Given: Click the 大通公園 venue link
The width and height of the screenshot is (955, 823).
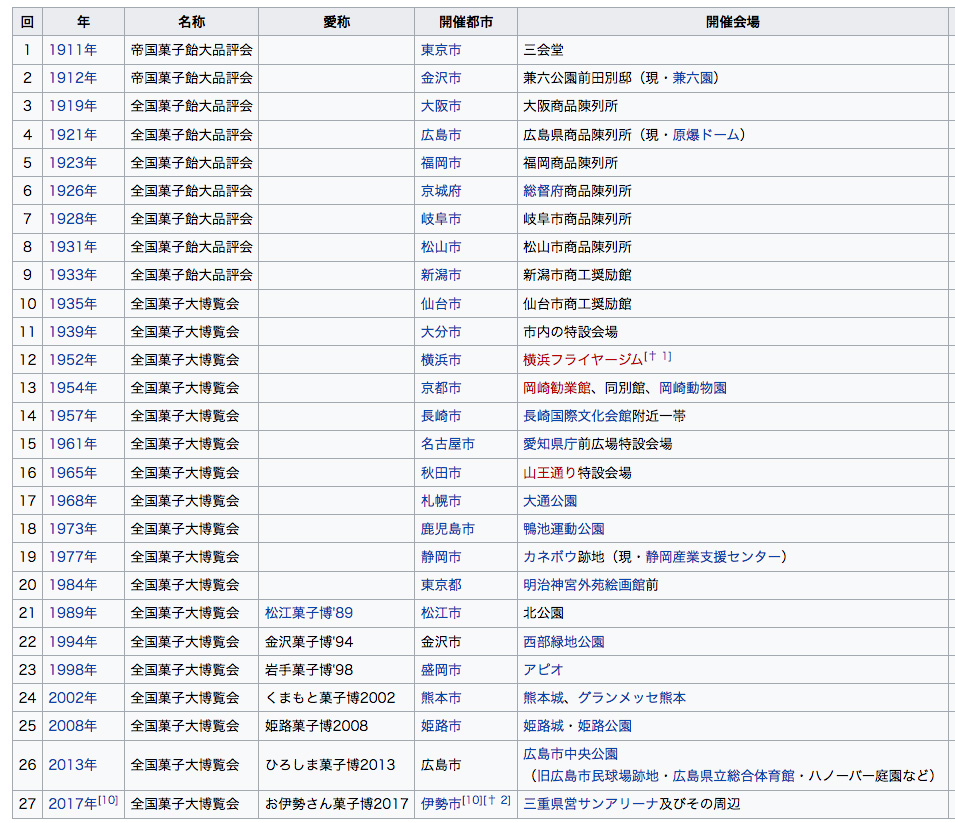Looking at the screenshot, I should click(550, 500).
